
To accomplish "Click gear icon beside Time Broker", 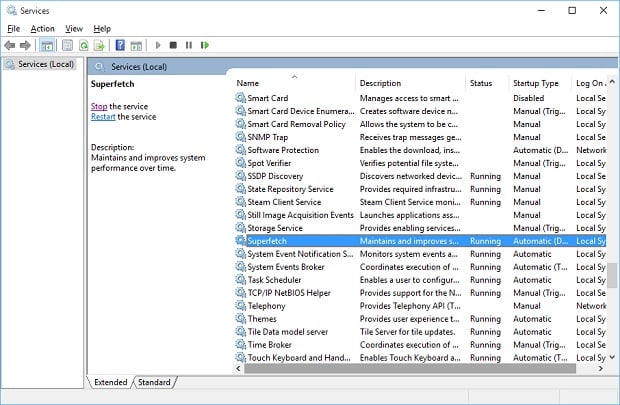I will pyautogui.click(x=240, y=344).
